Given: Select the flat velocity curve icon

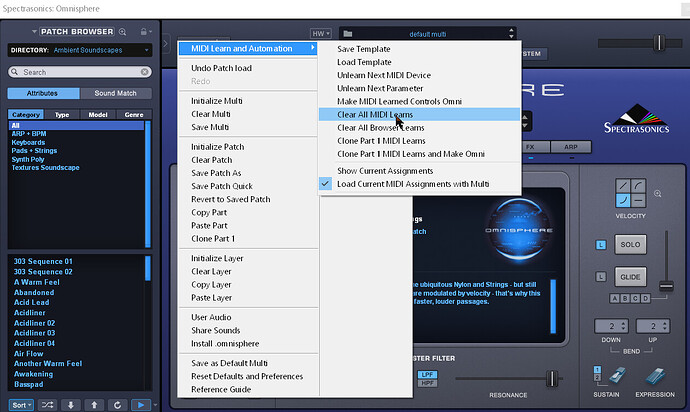Looking at the screenshot, I should [638, 200].
